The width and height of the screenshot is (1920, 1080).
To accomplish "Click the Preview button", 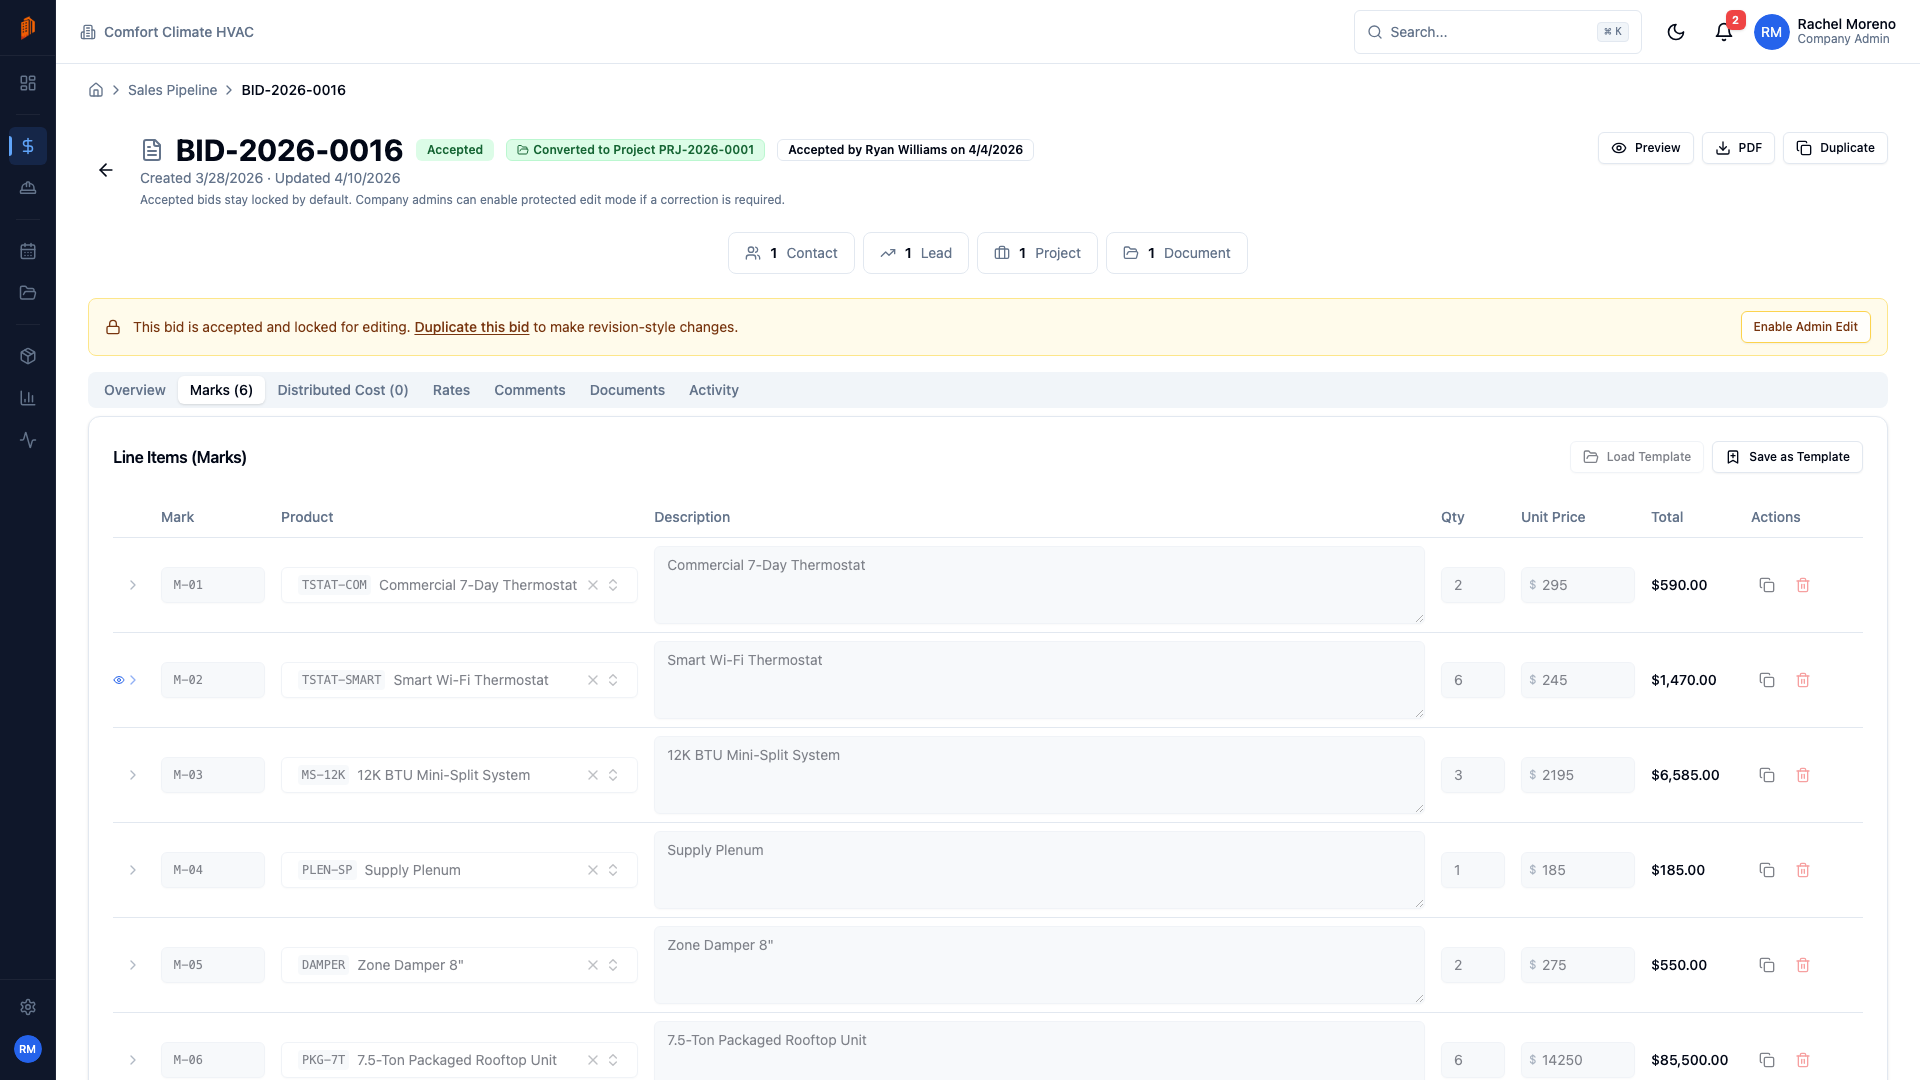I will [x=1646, y=148].
